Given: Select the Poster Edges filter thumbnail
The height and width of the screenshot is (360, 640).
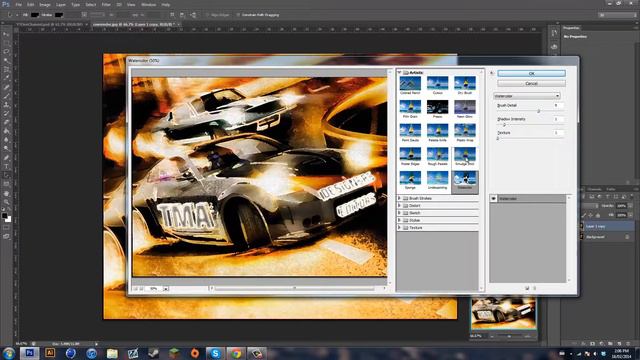Looking at the screenshot, I should click(410, 154).
